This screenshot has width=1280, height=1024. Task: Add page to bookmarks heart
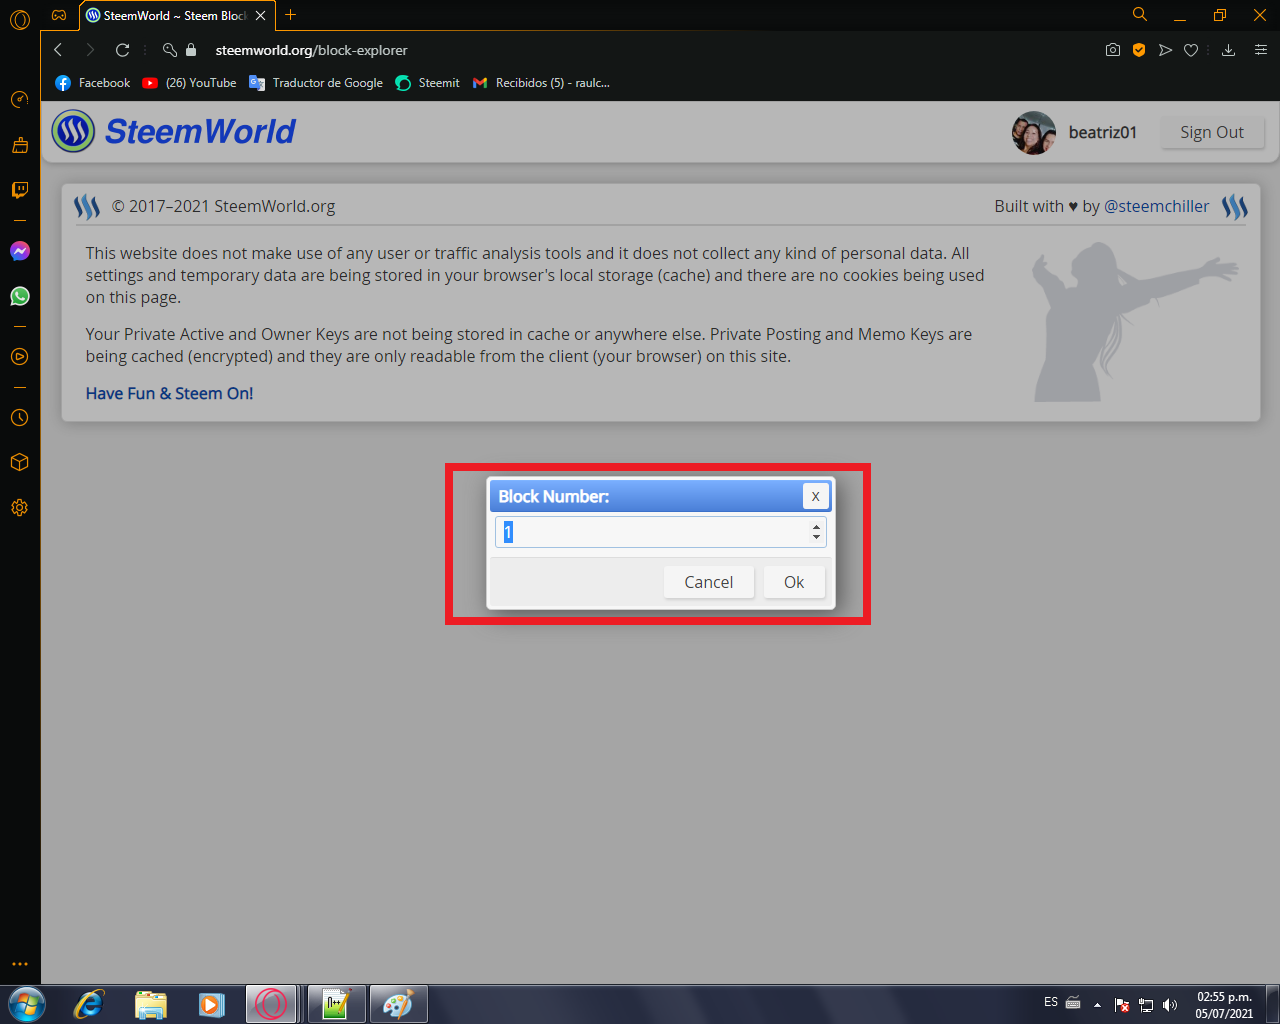pos(1191,50)
